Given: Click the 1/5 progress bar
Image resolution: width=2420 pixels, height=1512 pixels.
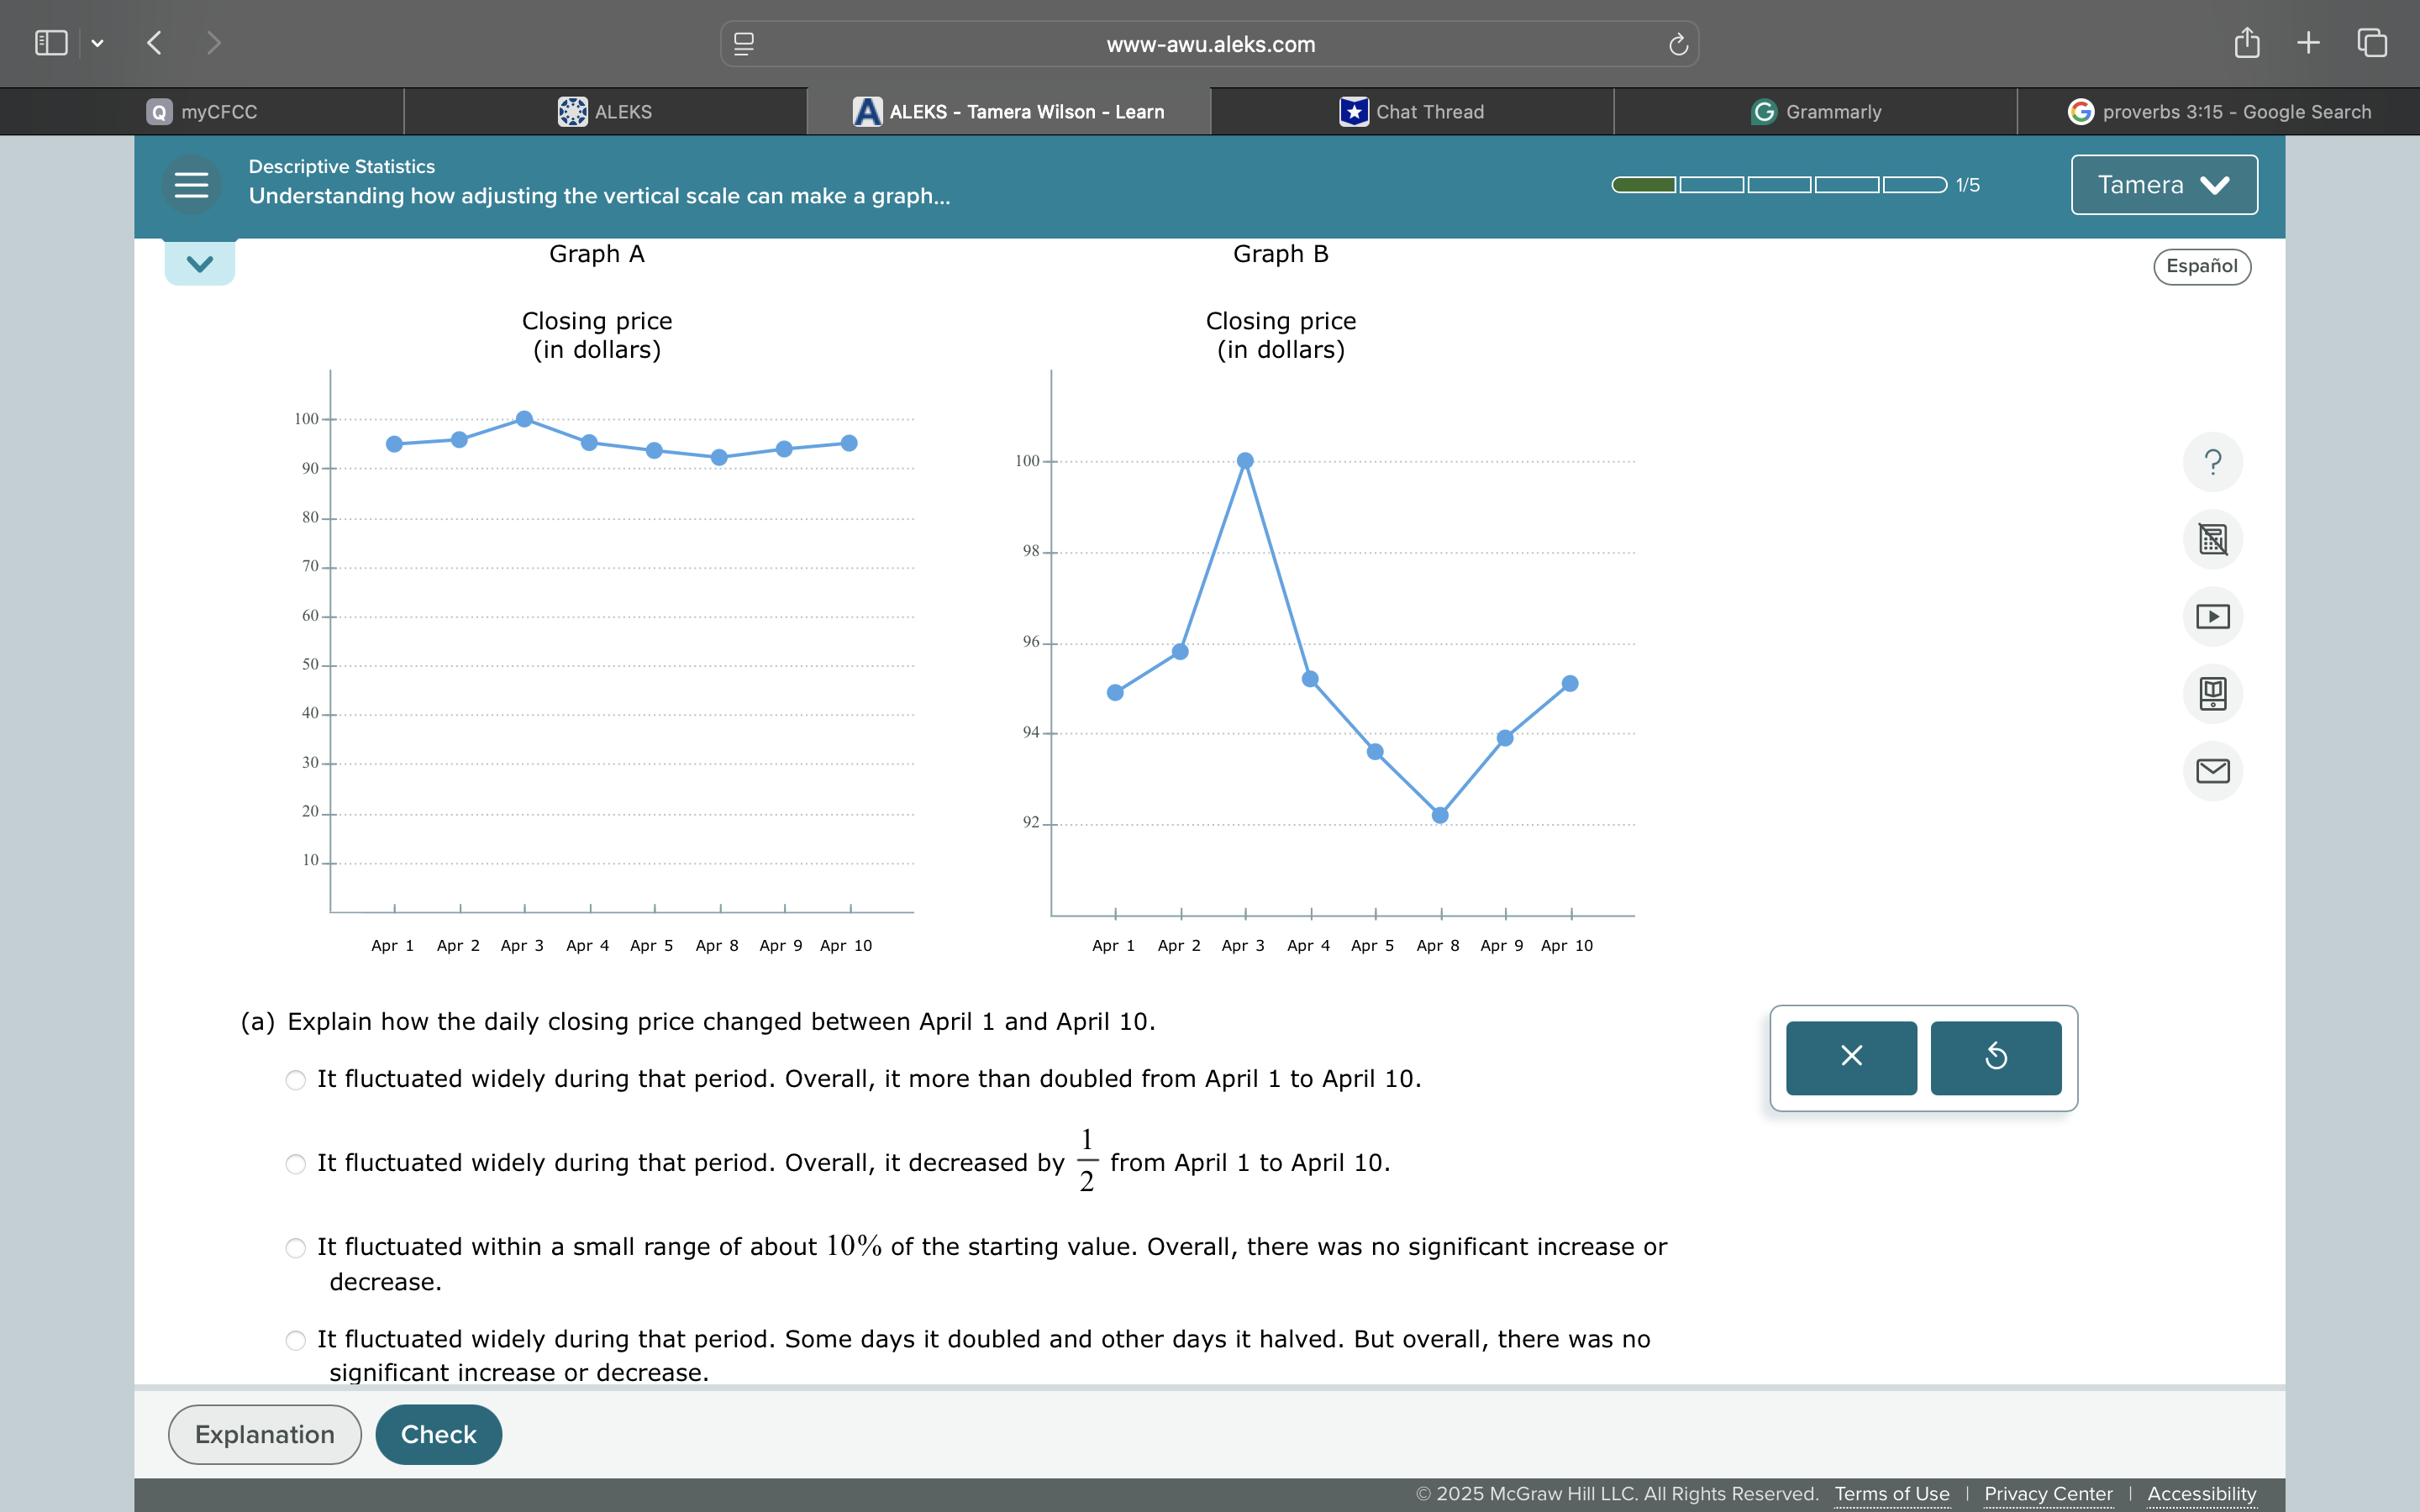Looking at the screenshot, I should pyautogui.click(x=1779, y=185).
